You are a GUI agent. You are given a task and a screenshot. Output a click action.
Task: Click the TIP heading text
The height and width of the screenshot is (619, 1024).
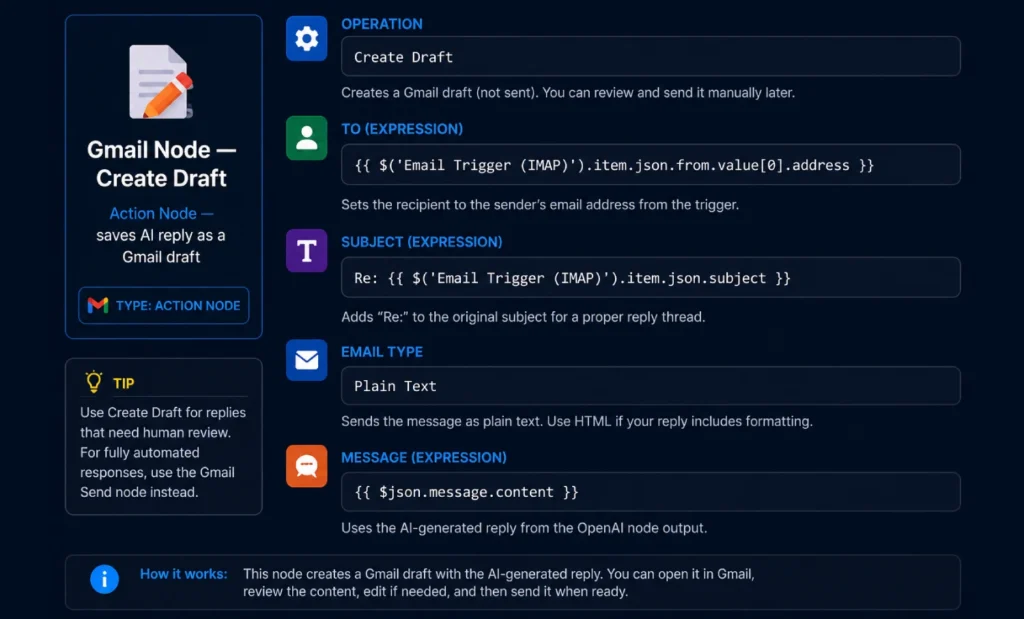pos(123,383)
